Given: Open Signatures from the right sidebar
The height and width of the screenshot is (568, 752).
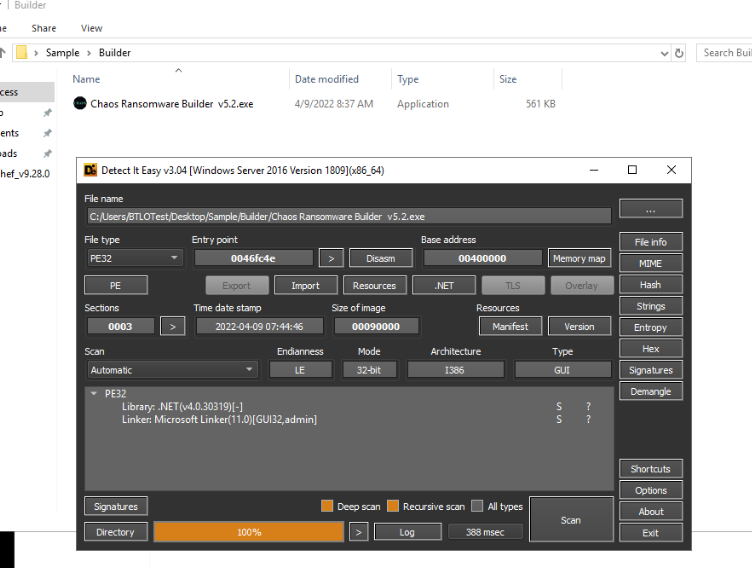Looking at the screenshot, I should (650, 370).
